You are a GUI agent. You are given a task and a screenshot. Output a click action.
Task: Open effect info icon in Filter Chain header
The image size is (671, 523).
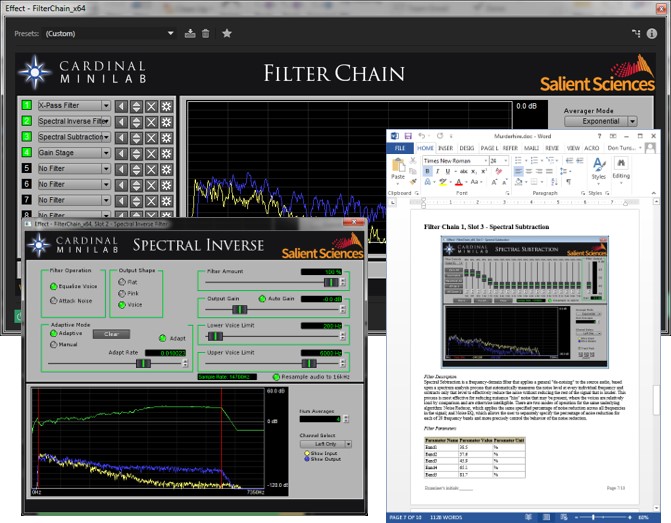pyautogui.click(x=652, y=33)
